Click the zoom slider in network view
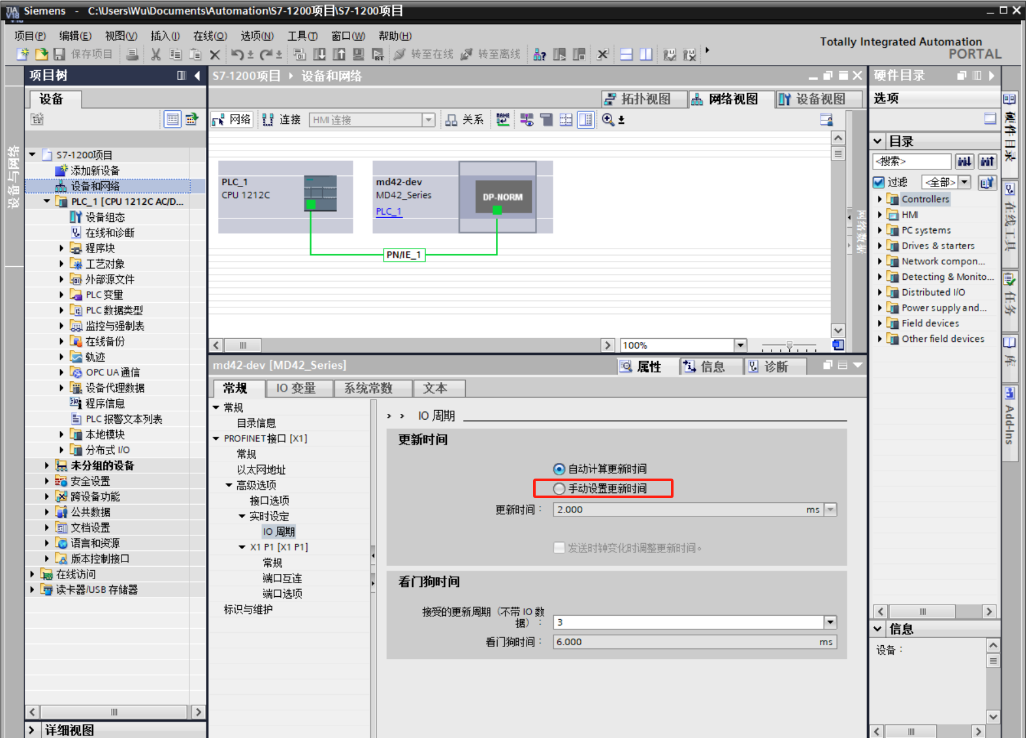This screenshot has width=1026, height=738. 788,345
